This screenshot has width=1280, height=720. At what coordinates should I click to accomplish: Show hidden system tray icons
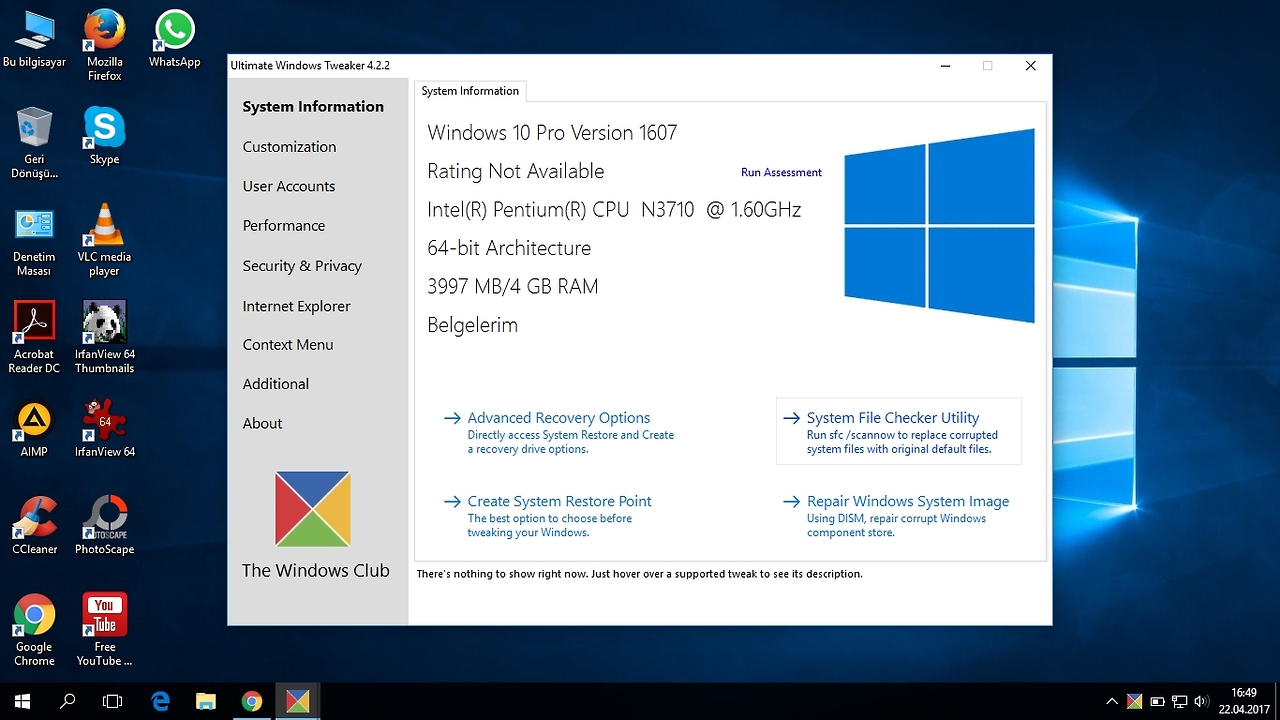click(1112, 702)
